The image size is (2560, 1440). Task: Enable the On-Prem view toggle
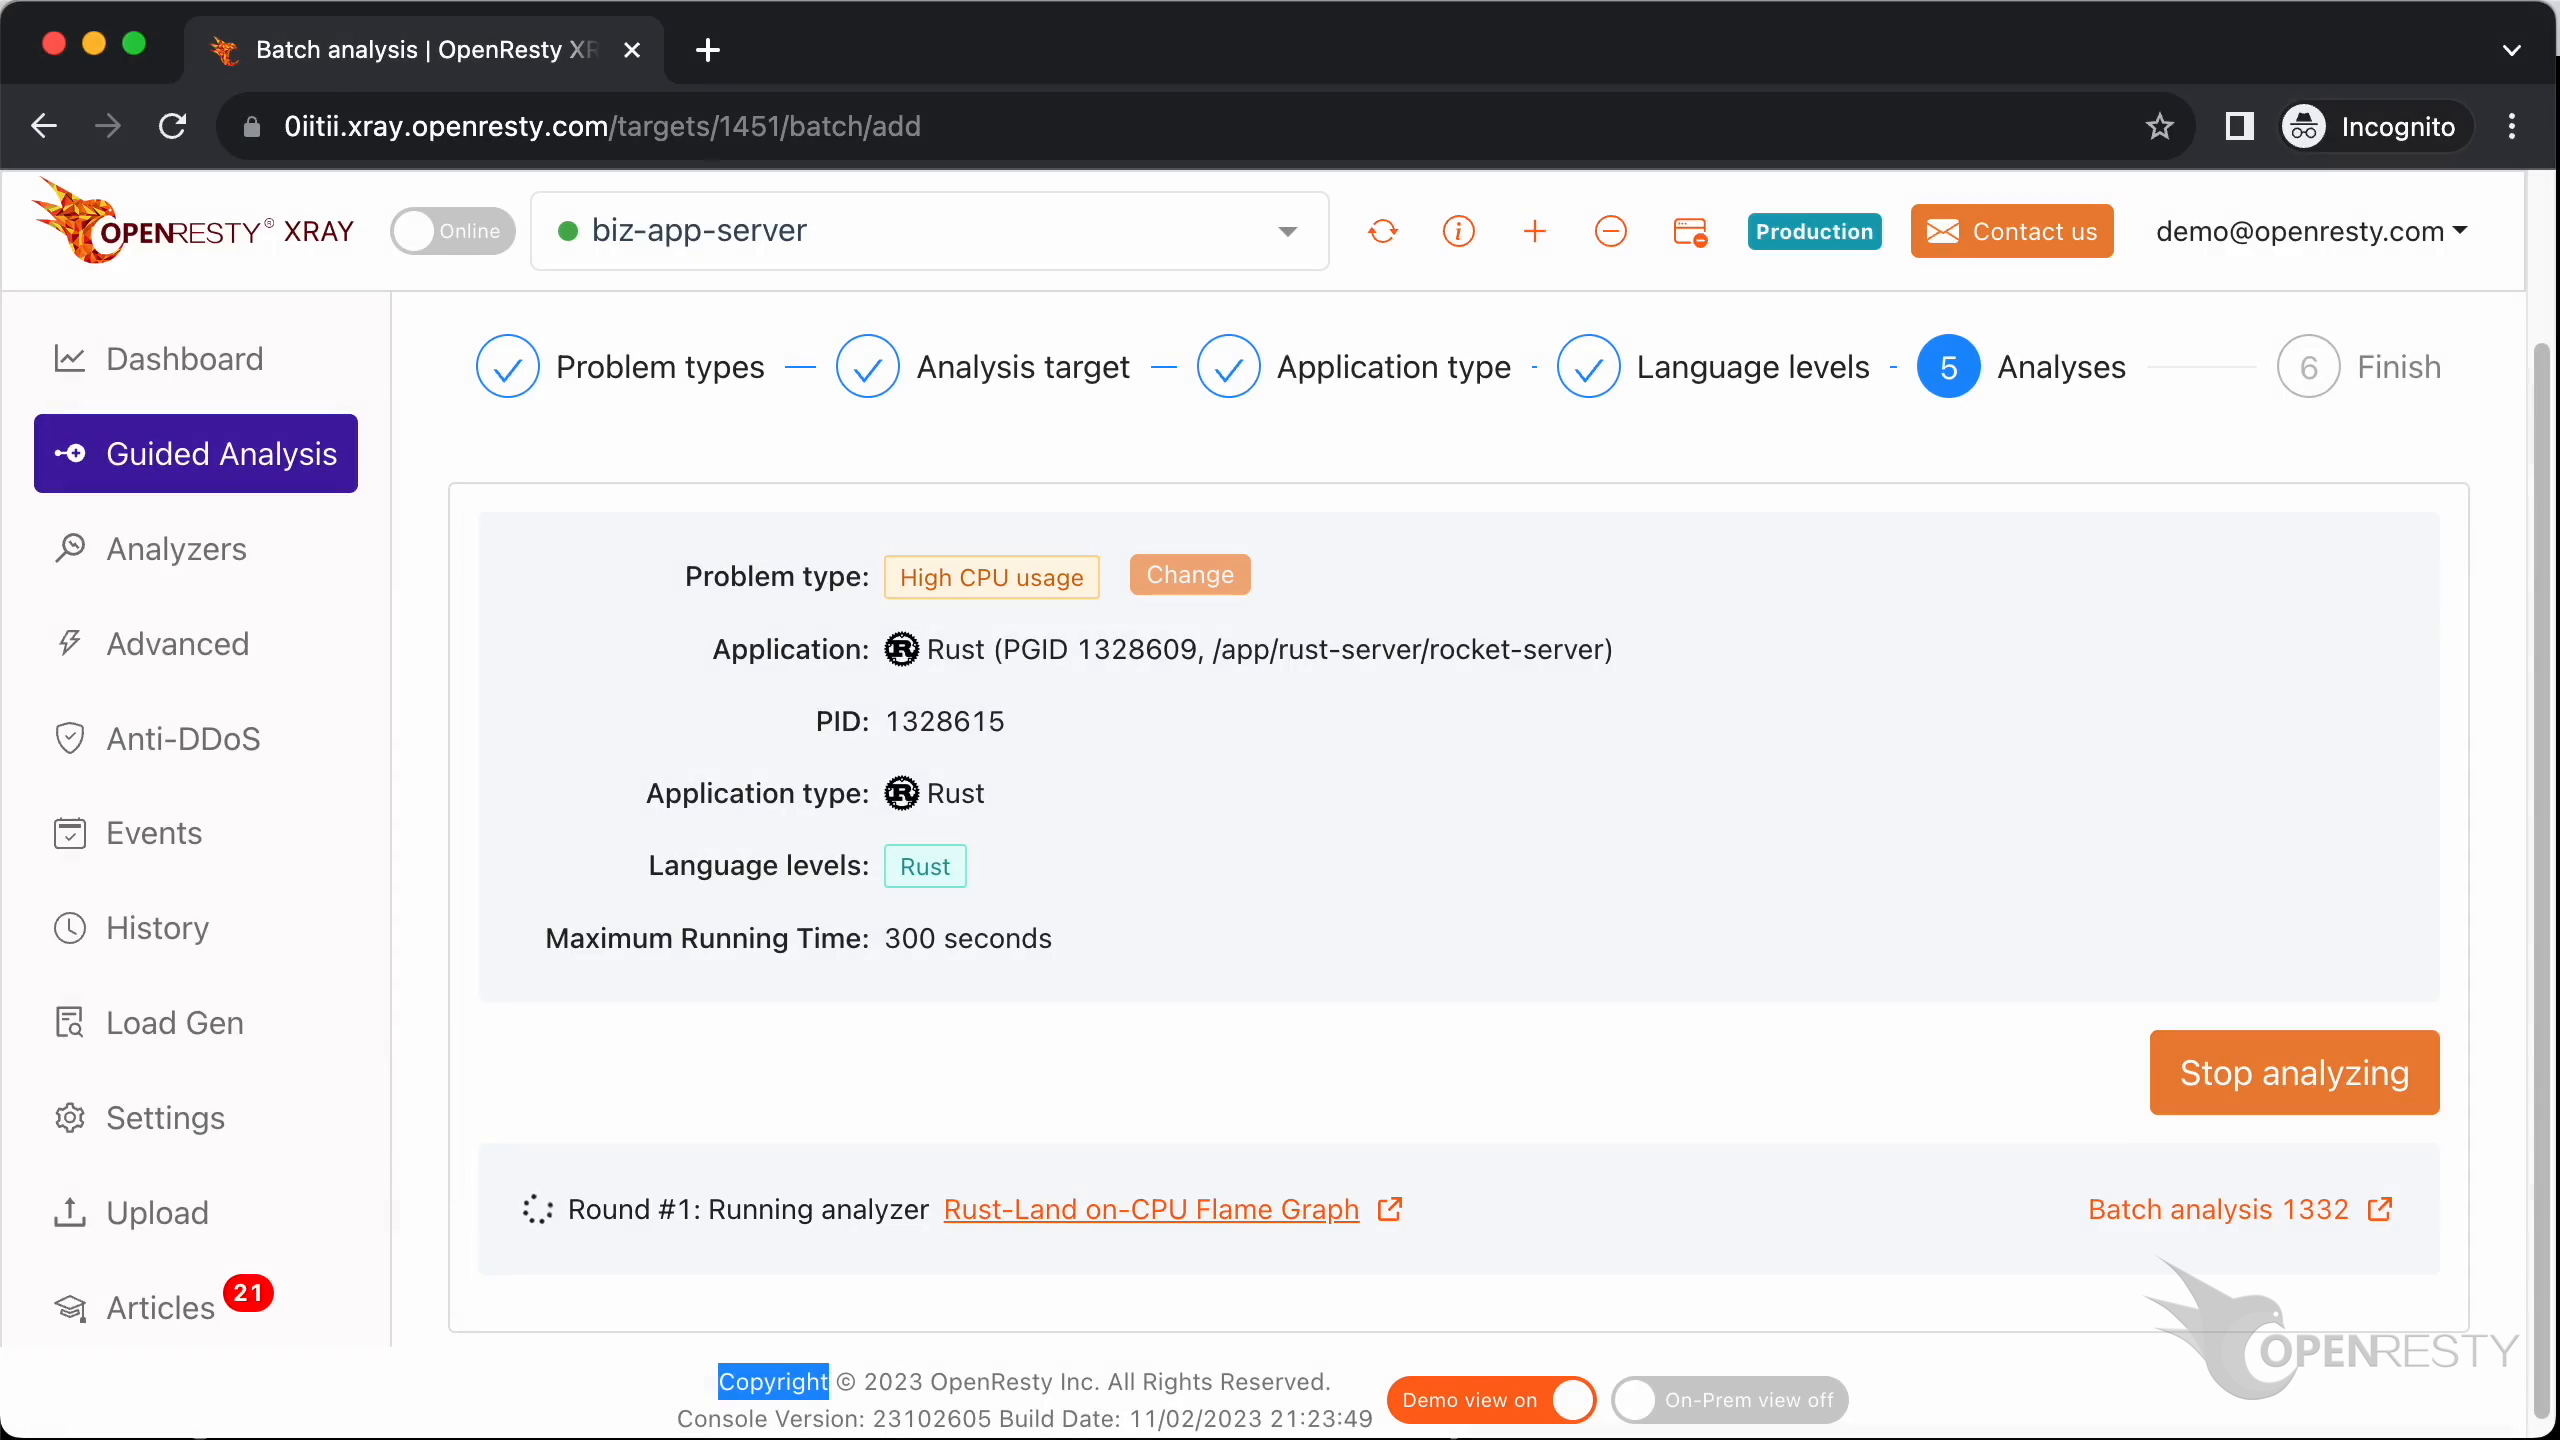tap(1729, 1399)
